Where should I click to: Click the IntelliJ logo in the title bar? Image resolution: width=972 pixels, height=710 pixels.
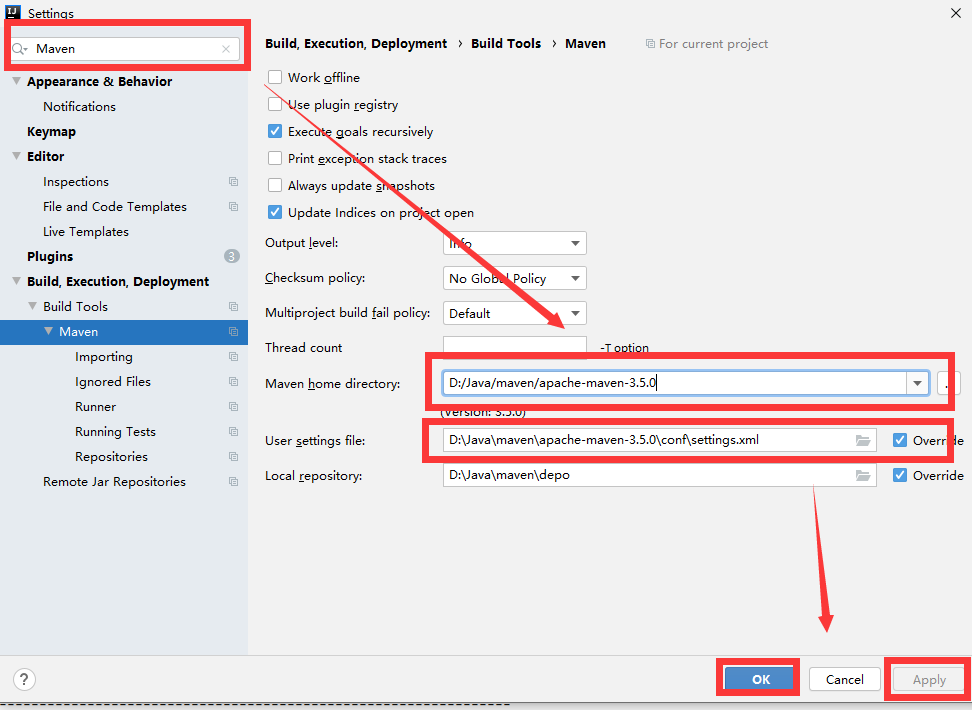tap(12, 12)
